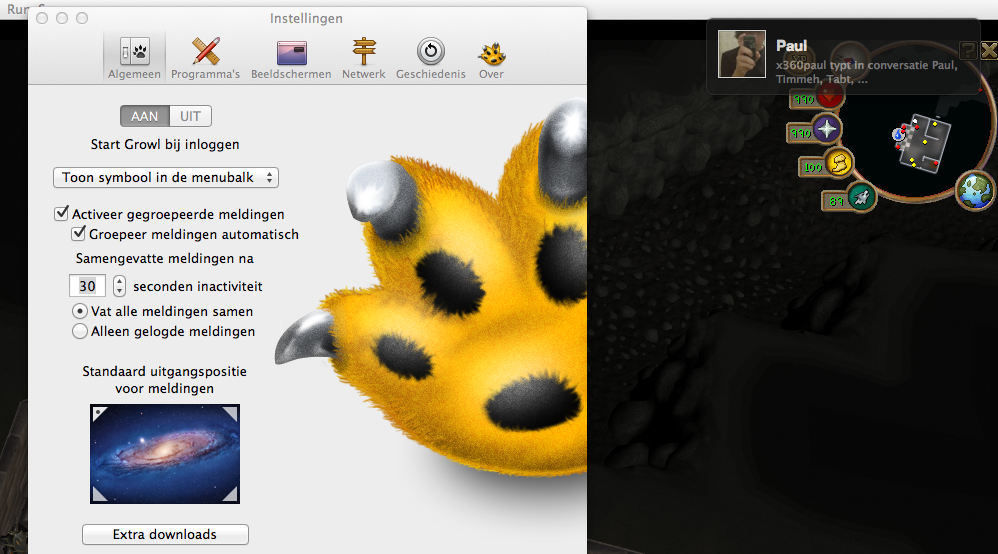This screenshot has height=554, width=998.
Task: Click the red hitpoints orb in game
Action: [x=830, y=97]
